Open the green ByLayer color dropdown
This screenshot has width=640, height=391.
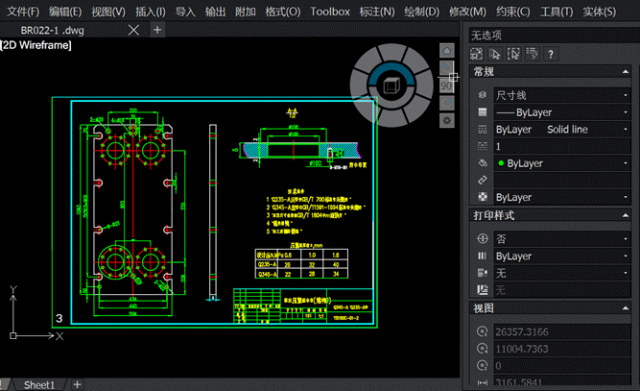coord(562,164)
